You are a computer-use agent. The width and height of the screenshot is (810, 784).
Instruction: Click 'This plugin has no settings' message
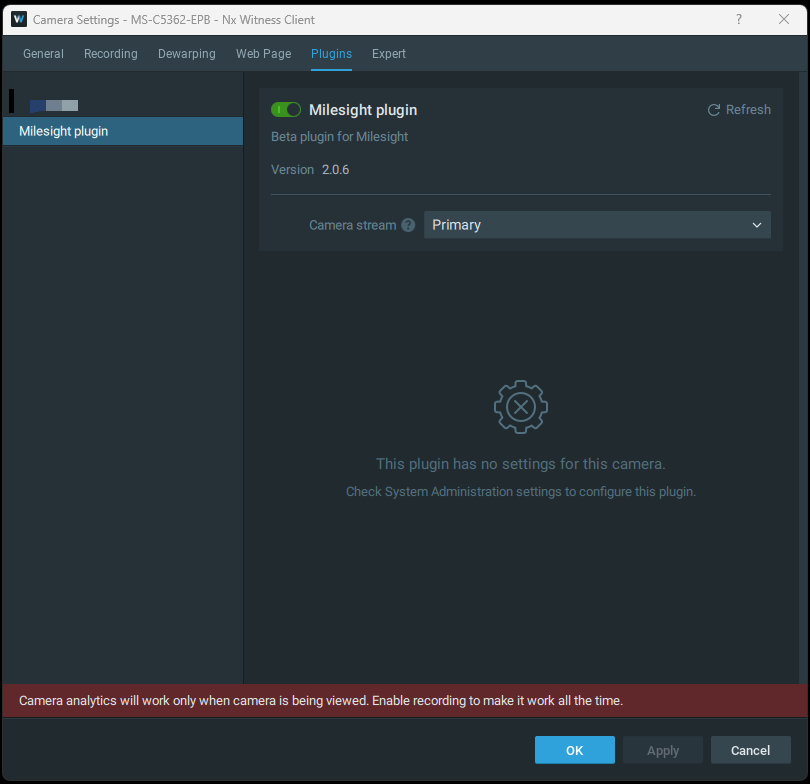(x=521, y=464)
